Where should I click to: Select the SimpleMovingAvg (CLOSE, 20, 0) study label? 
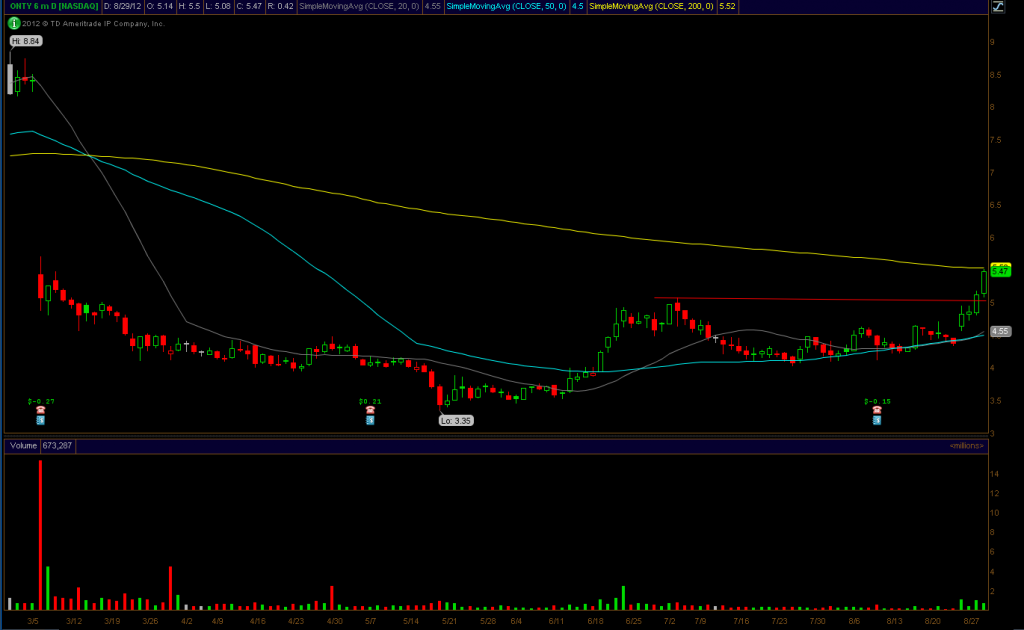(x=359, y=6)
